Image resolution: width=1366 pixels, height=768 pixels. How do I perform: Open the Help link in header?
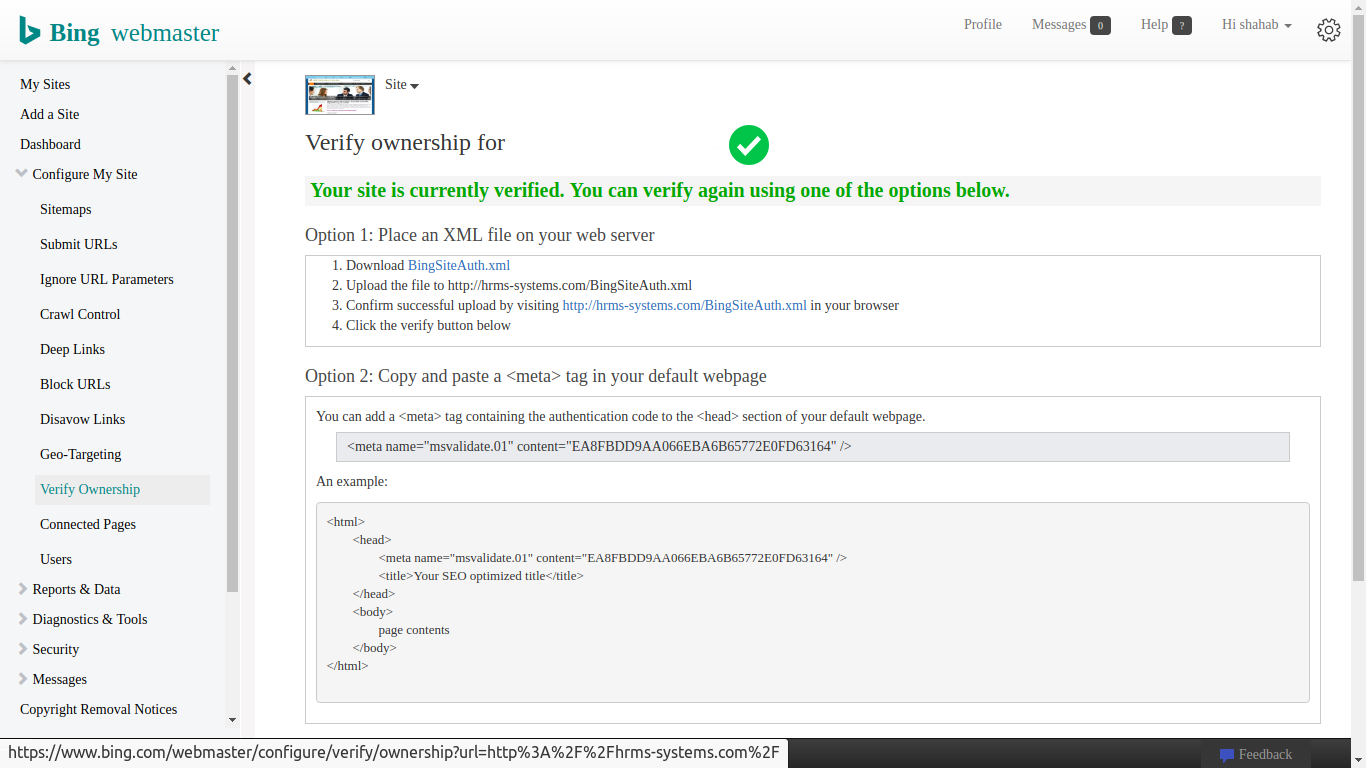pyautogui.click(x=1154, y=25)
